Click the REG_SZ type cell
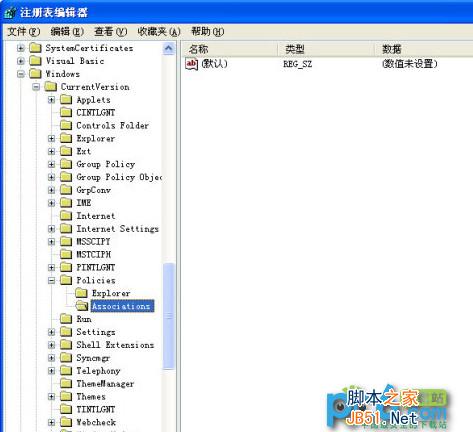The image size is (473, 432). (298, 64)
